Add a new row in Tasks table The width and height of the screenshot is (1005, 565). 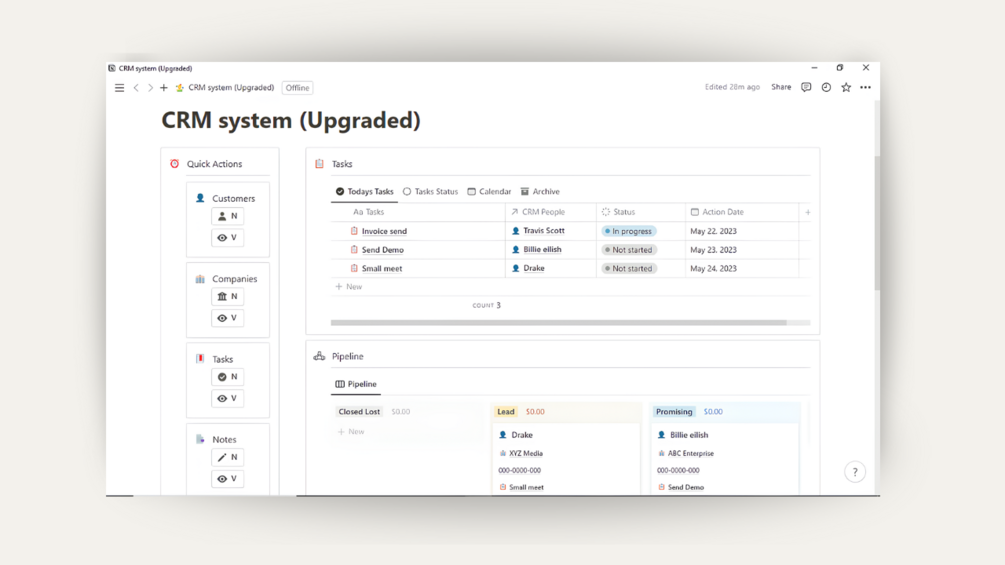349,287
